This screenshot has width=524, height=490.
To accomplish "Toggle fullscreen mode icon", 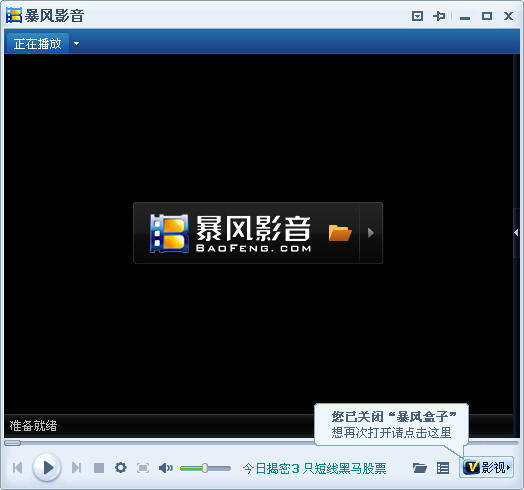I will [x=143, y=468].
